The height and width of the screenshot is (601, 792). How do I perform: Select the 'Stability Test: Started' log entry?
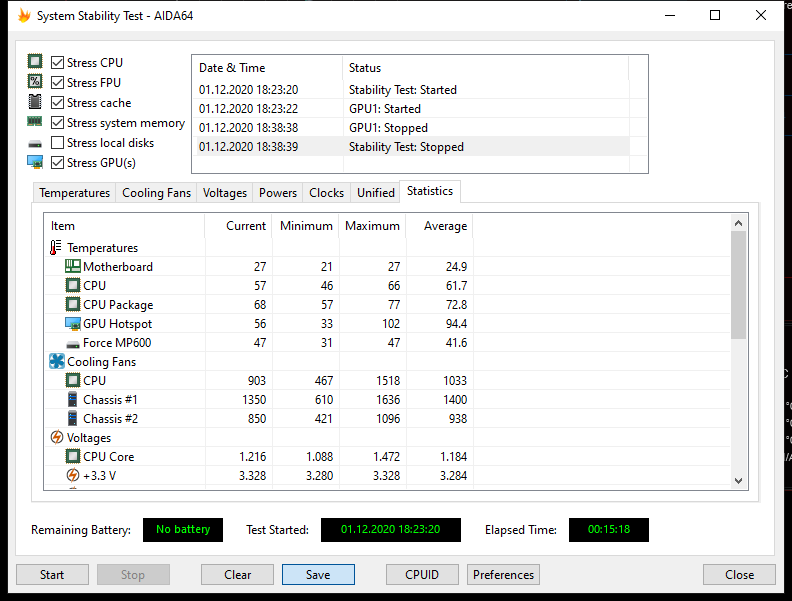[x=411, y=90]
